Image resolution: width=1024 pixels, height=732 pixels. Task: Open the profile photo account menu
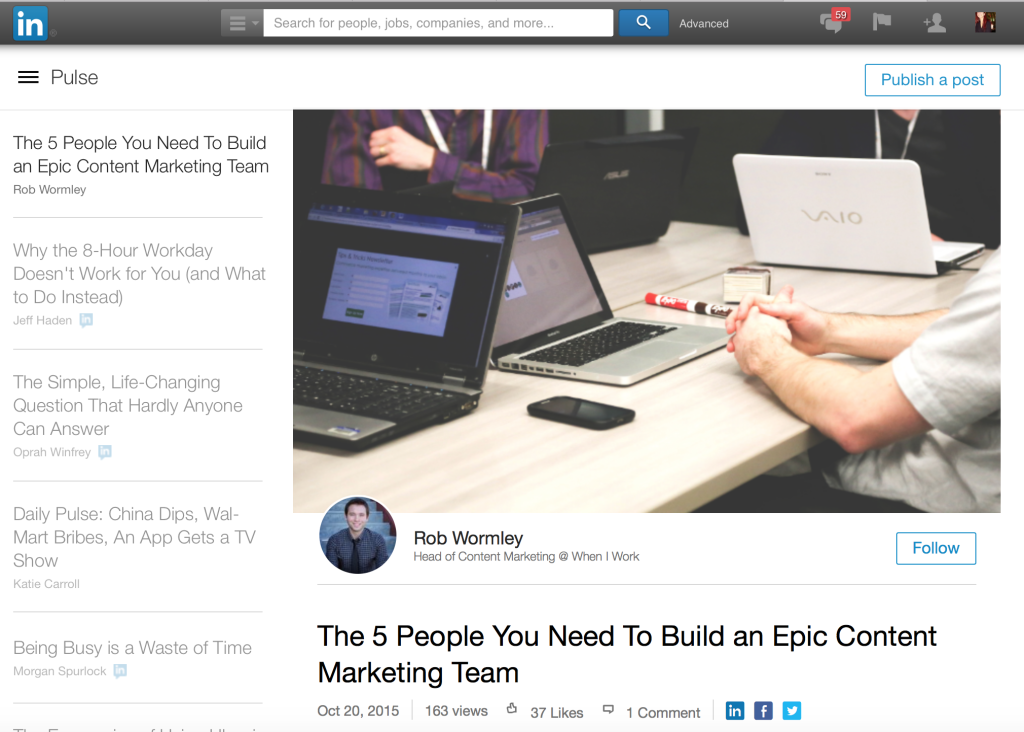(985, 22)
